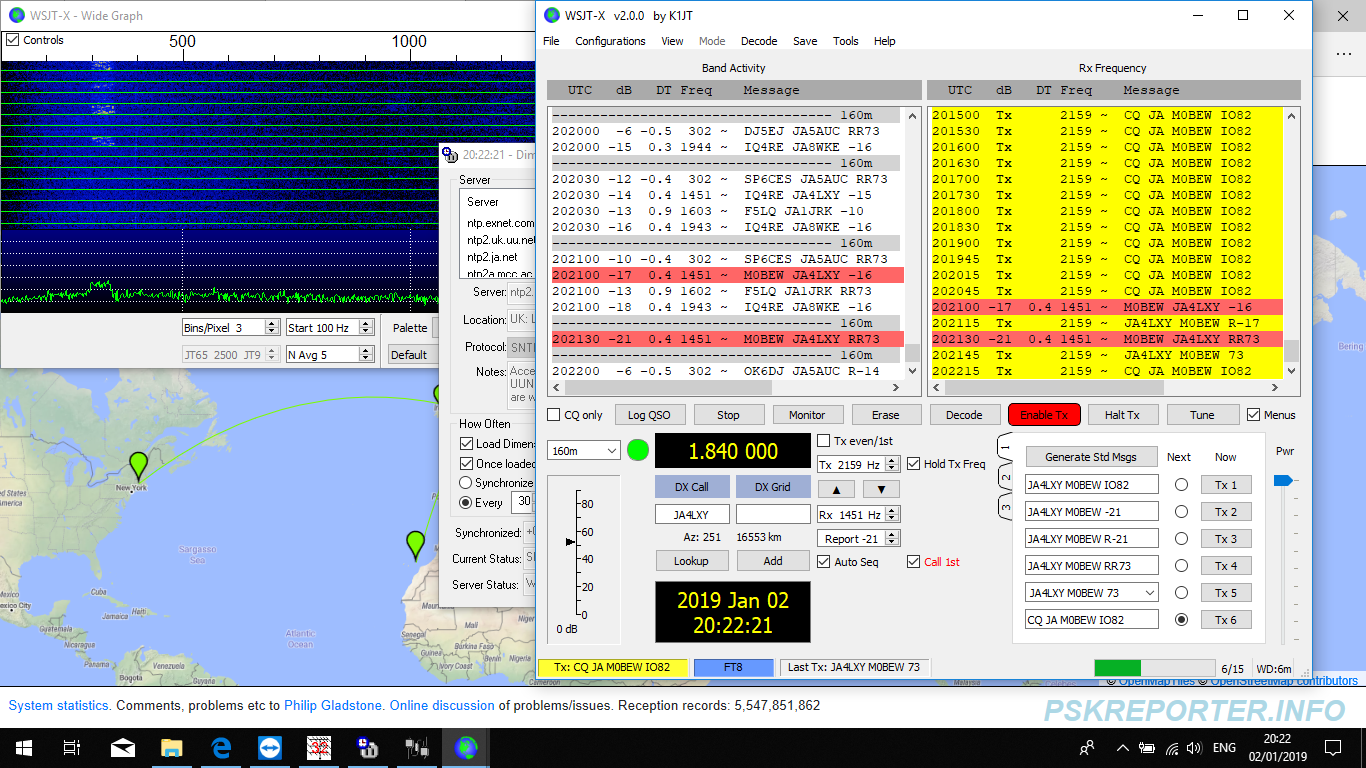
Task: Open the volume speaker icon in tray
Action: click(x=1194, y=748)
